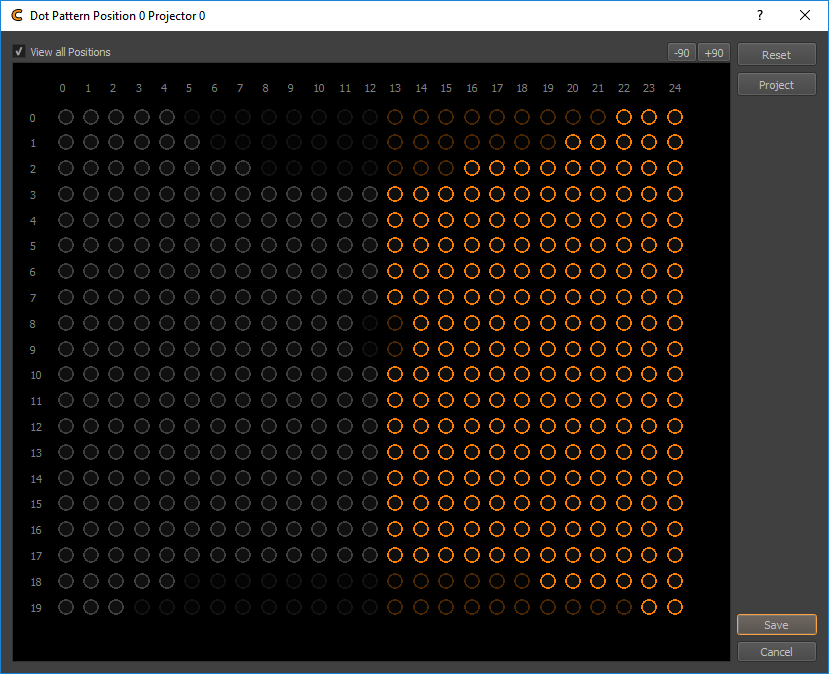Open help via the title bar question mark
Image resolution: width=829 pixels, height=674 pixels.
760,16
